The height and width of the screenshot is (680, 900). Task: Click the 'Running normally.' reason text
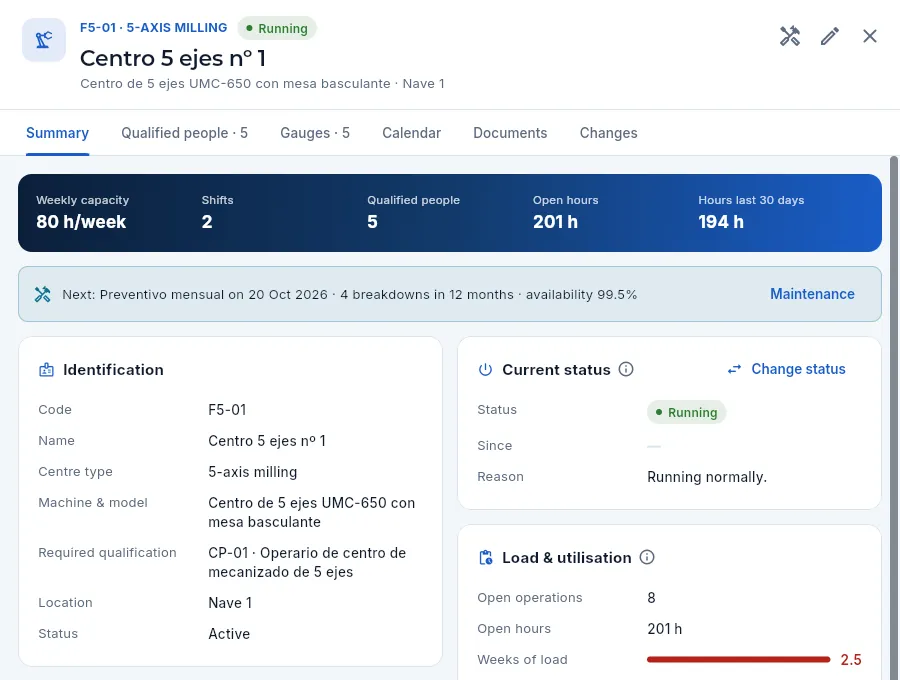point(707,477)
